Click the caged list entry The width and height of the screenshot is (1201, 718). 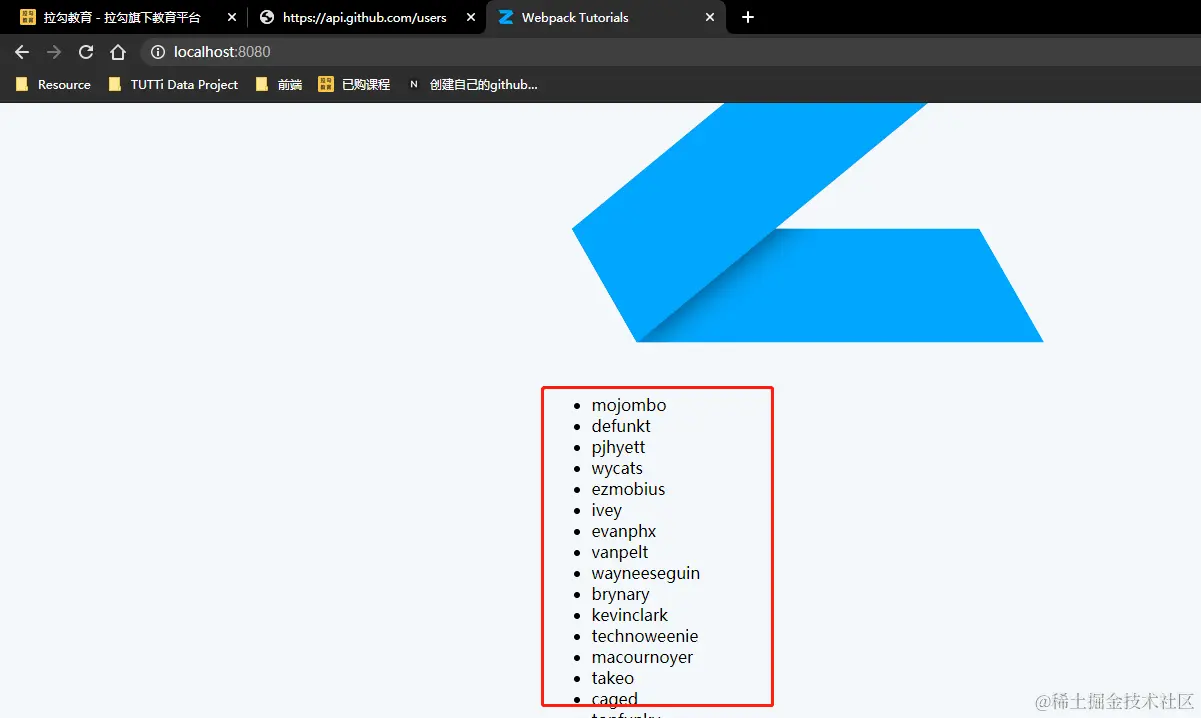click(614, 699)
